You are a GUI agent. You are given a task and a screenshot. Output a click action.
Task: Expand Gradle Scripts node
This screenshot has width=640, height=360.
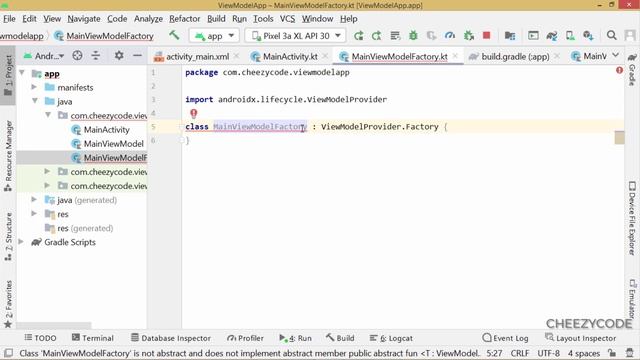click(x=21, y=242)
